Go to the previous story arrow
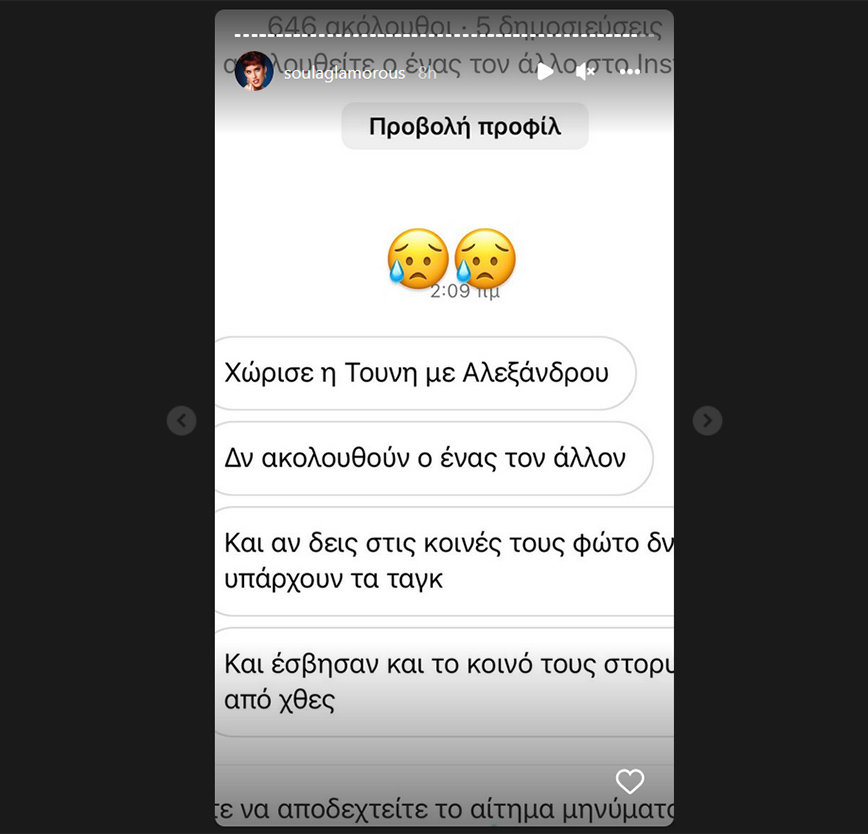Image resolution: width=868 pixels, height=834 pixels. pos(182,421)
